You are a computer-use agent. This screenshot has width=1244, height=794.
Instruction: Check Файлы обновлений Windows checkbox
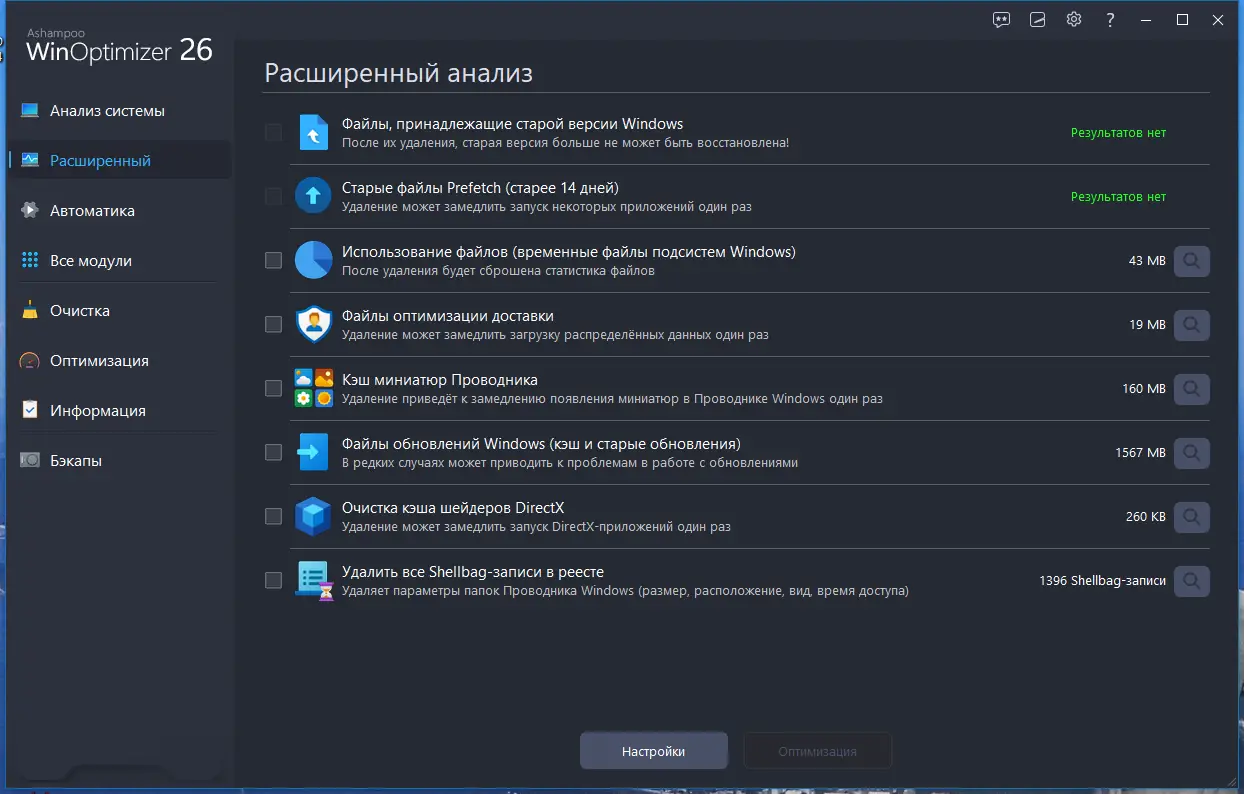click(273, 452)
